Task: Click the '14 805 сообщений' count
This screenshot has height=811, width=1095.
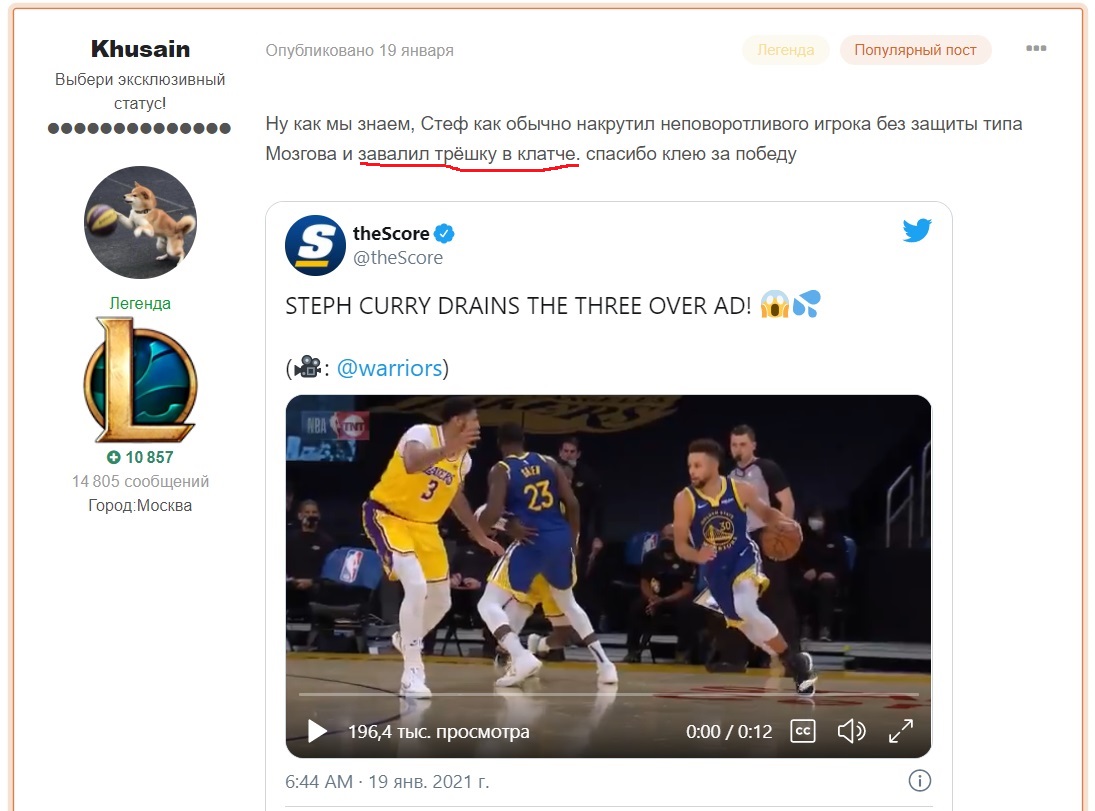Action: (140, 481)
